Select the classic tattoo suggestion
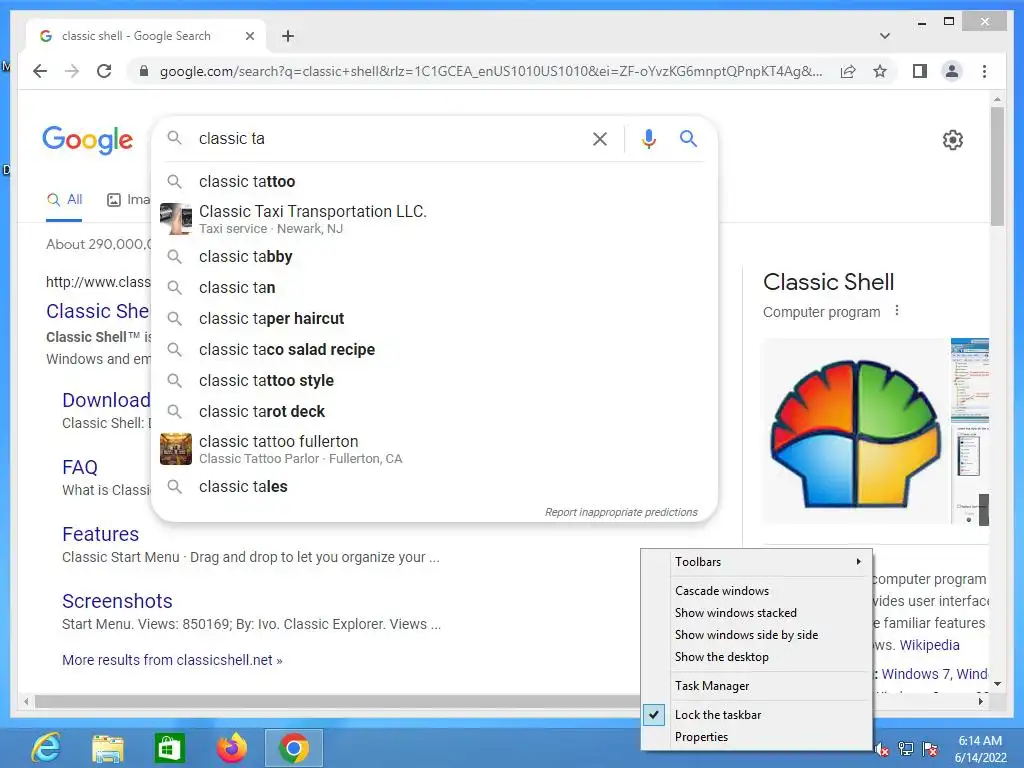Viewport: 1024px width, 768px height. click(x=434, y=182)
